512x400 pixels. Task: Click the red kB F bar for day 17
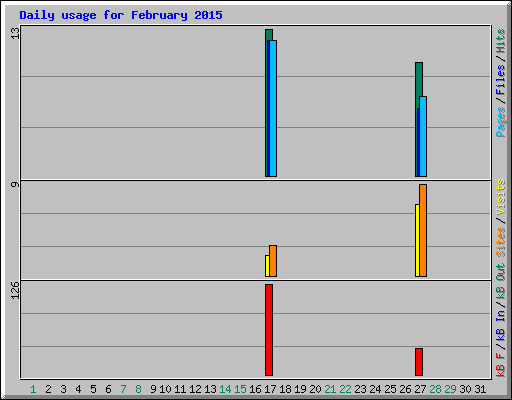pos(269,330)
